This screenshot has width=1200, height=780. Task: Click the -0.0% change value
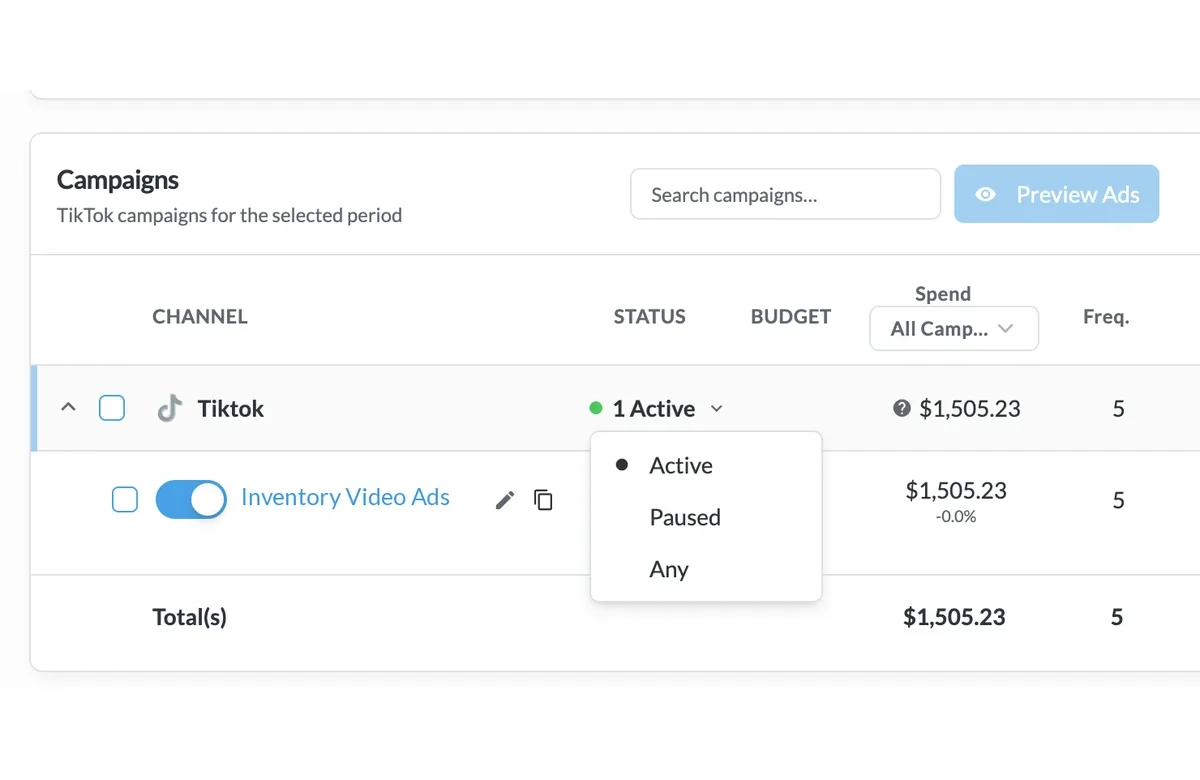[956, 517]
